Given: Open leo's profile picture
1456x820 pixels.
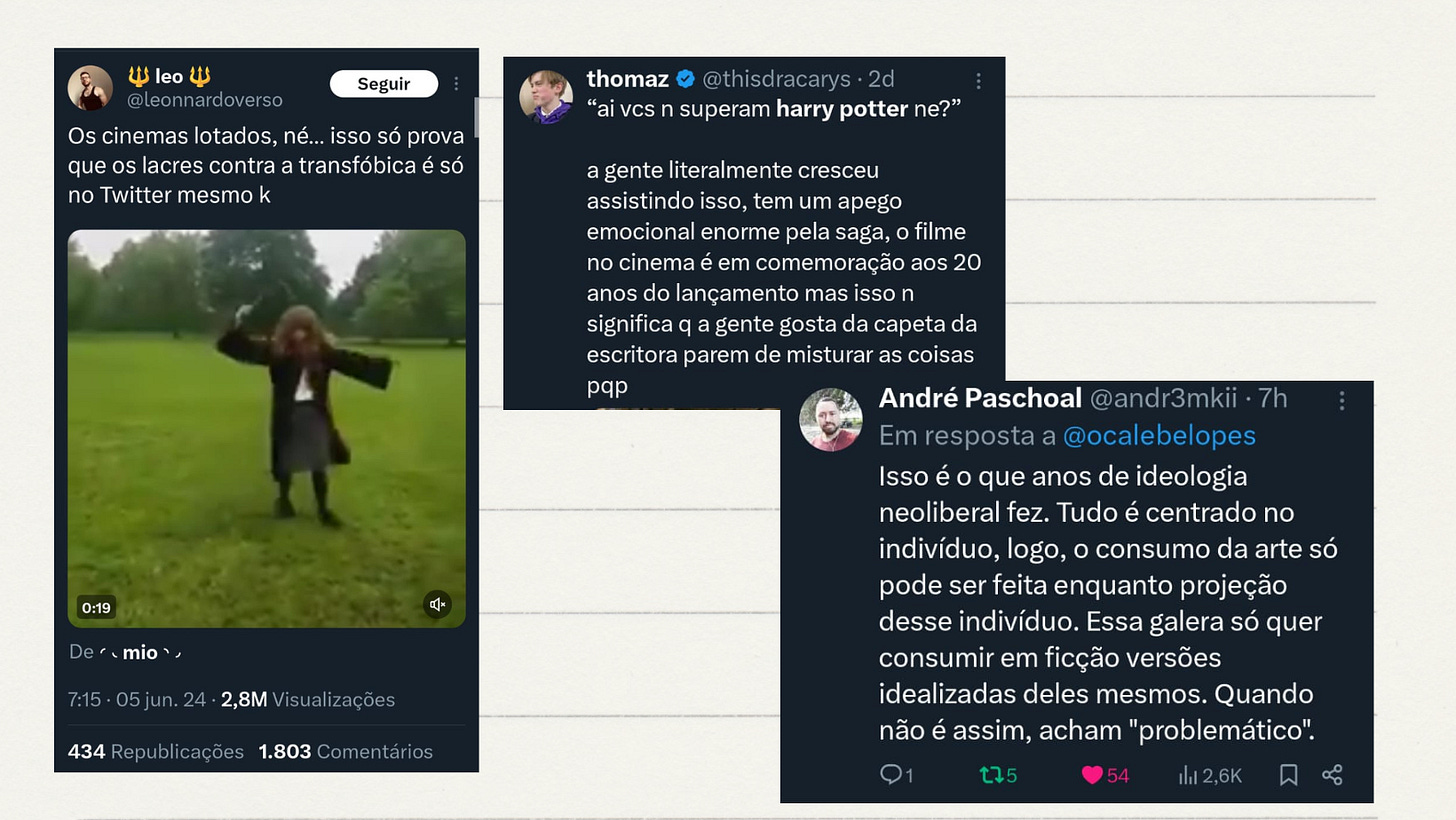Looking at the screenshot, I should pos(90,88).
